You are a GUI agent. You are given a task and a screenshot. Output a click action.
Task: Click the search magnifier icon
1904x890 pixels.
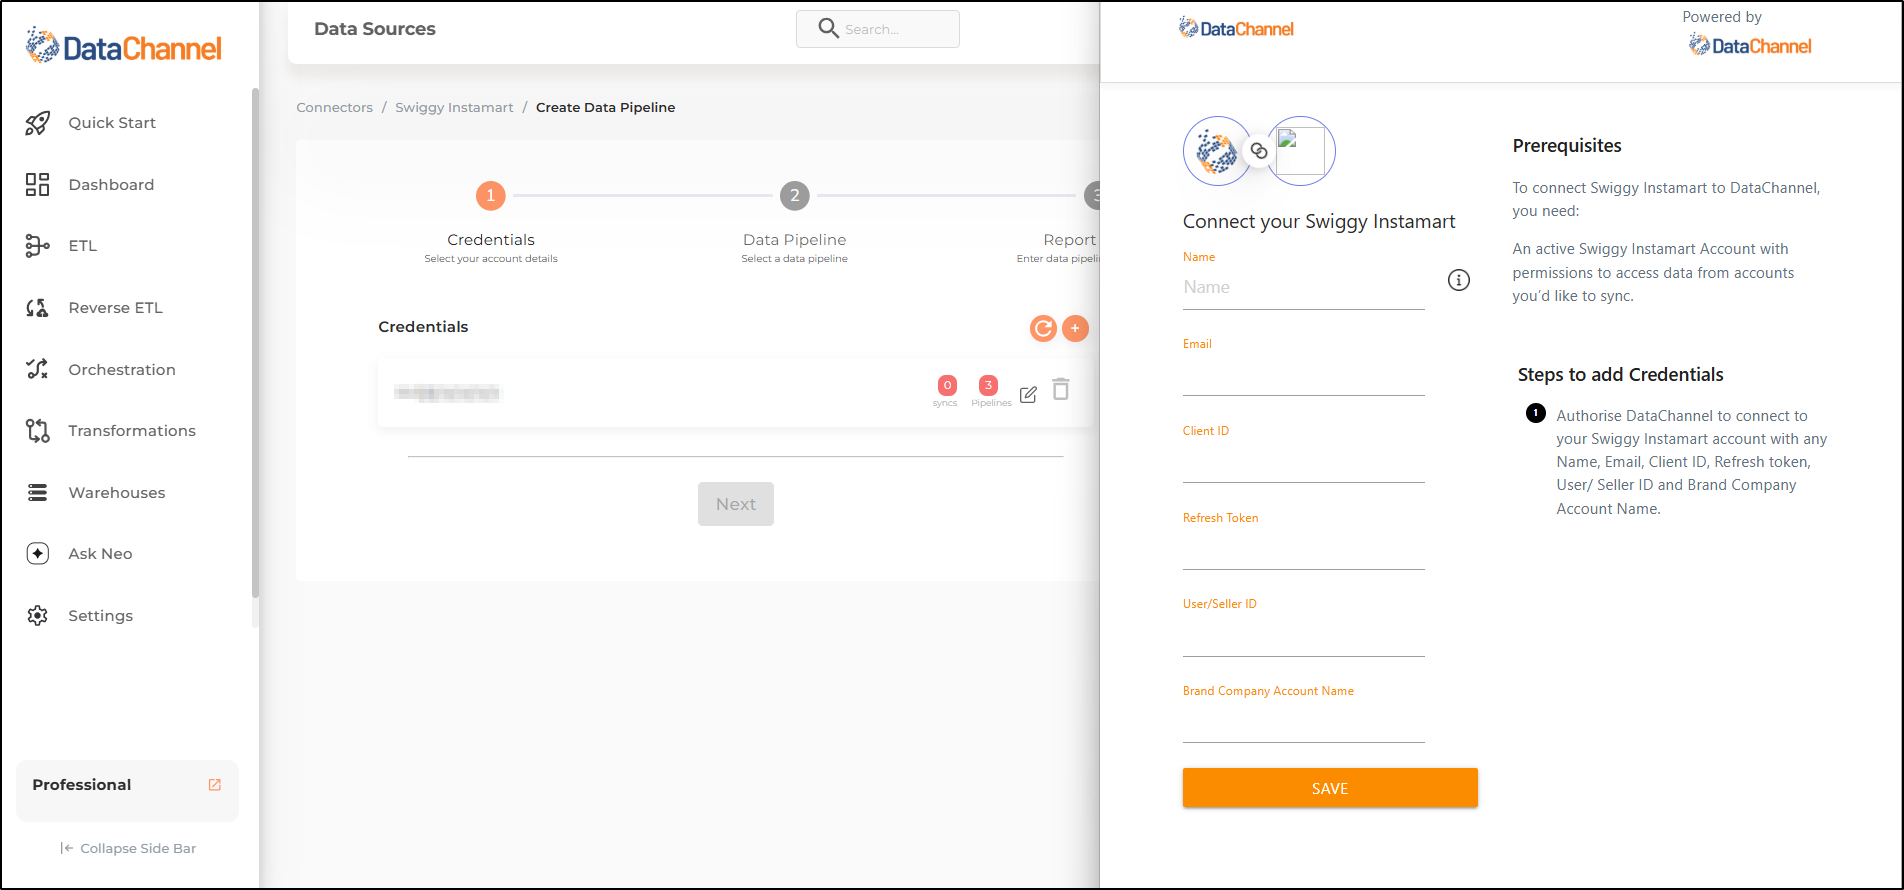828,28
